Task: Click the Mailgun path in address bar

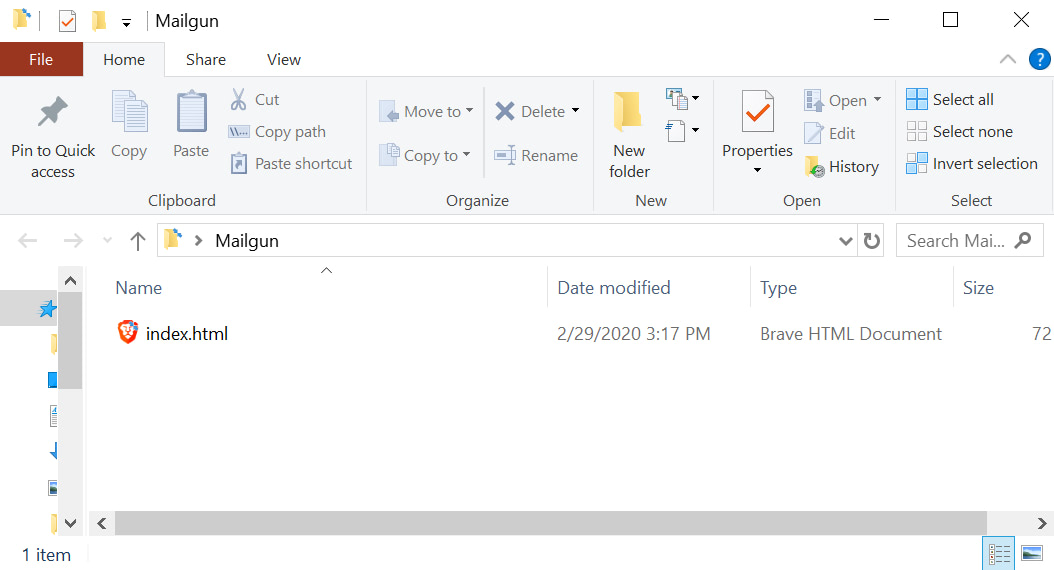Action: coord(247,241)
